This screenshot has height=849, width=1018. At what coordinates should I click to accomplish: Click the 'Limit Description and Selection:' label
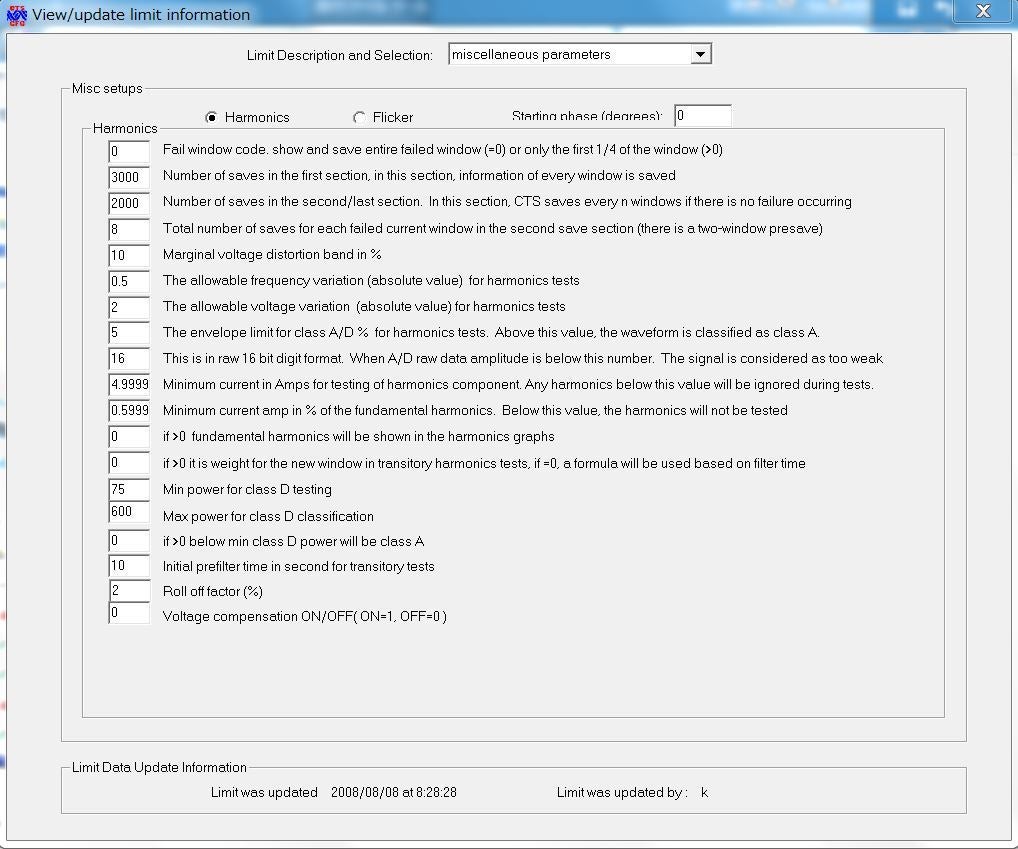(x=340, y=55)
